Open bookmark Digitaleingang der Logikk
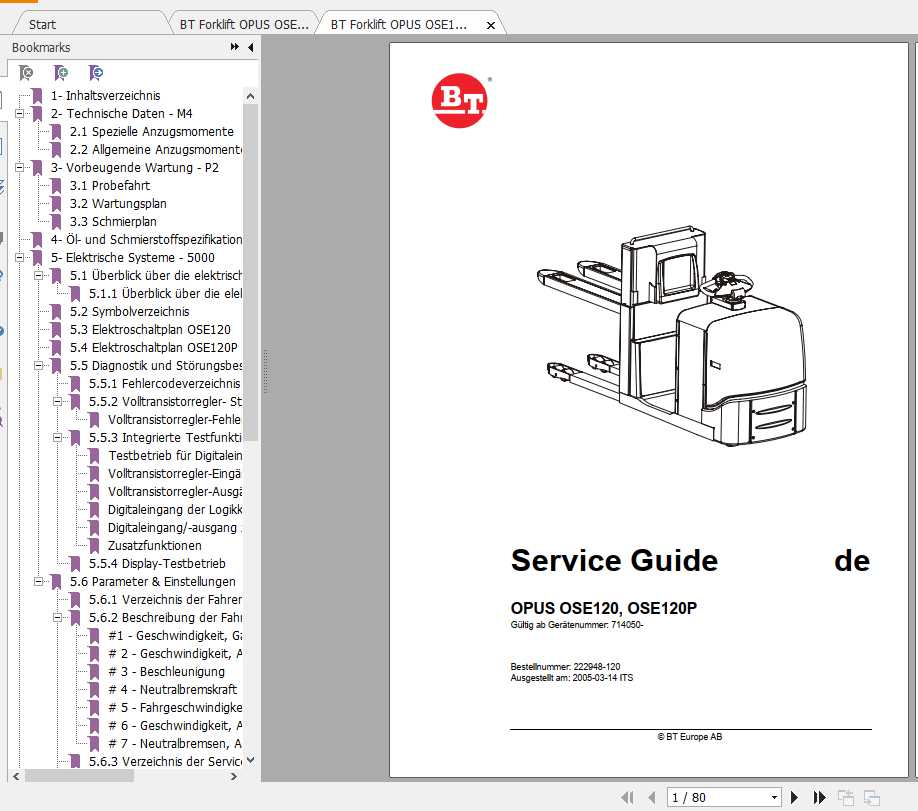 point(175,510)
